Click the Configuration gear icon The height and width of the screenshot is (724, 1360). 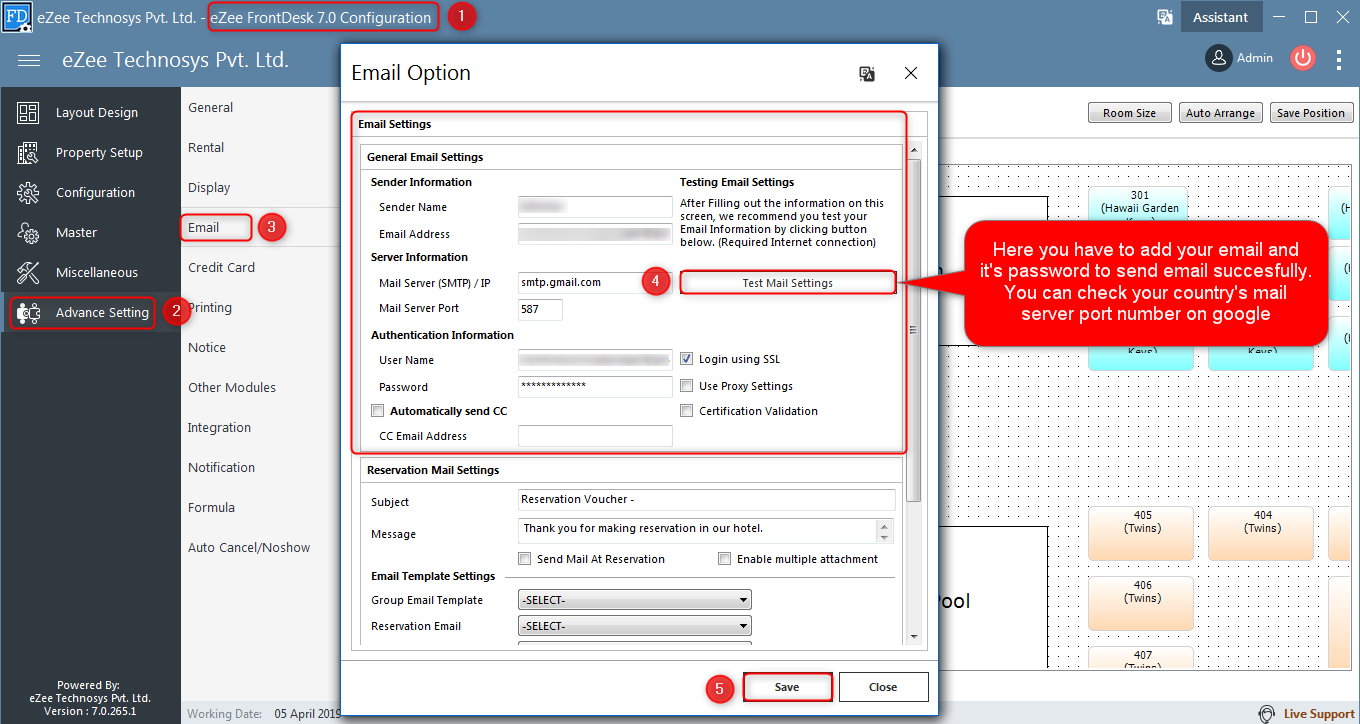[28, 193]
